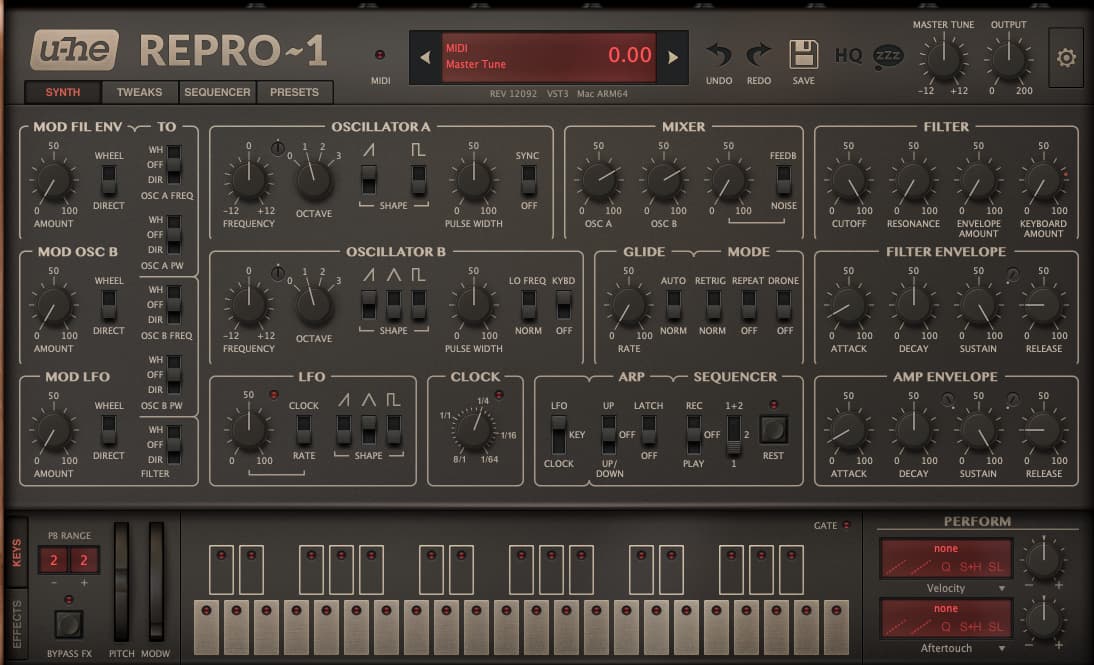Click the Clock division knob

click(474, 429)
